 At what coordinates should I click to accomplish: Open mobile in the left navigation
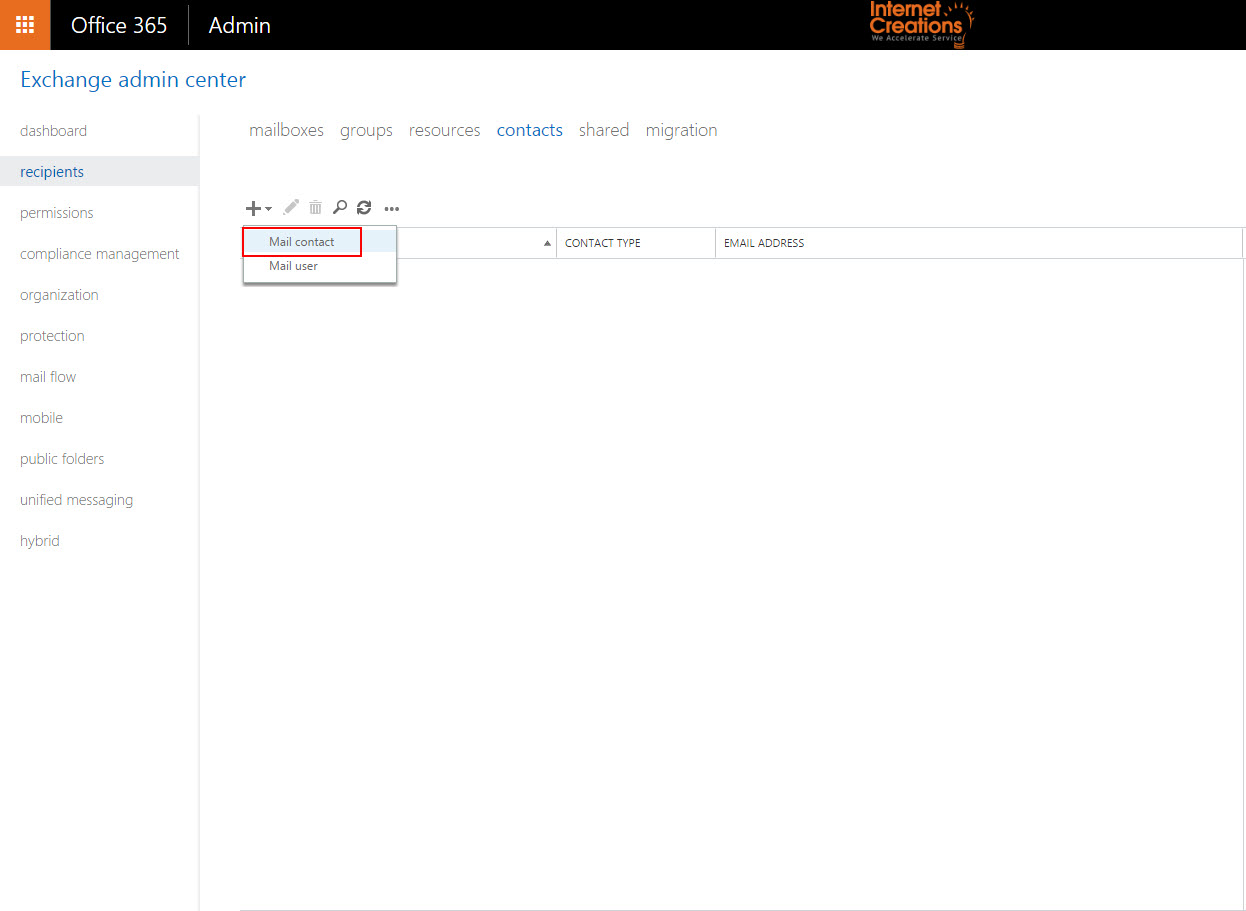point(41,418)
